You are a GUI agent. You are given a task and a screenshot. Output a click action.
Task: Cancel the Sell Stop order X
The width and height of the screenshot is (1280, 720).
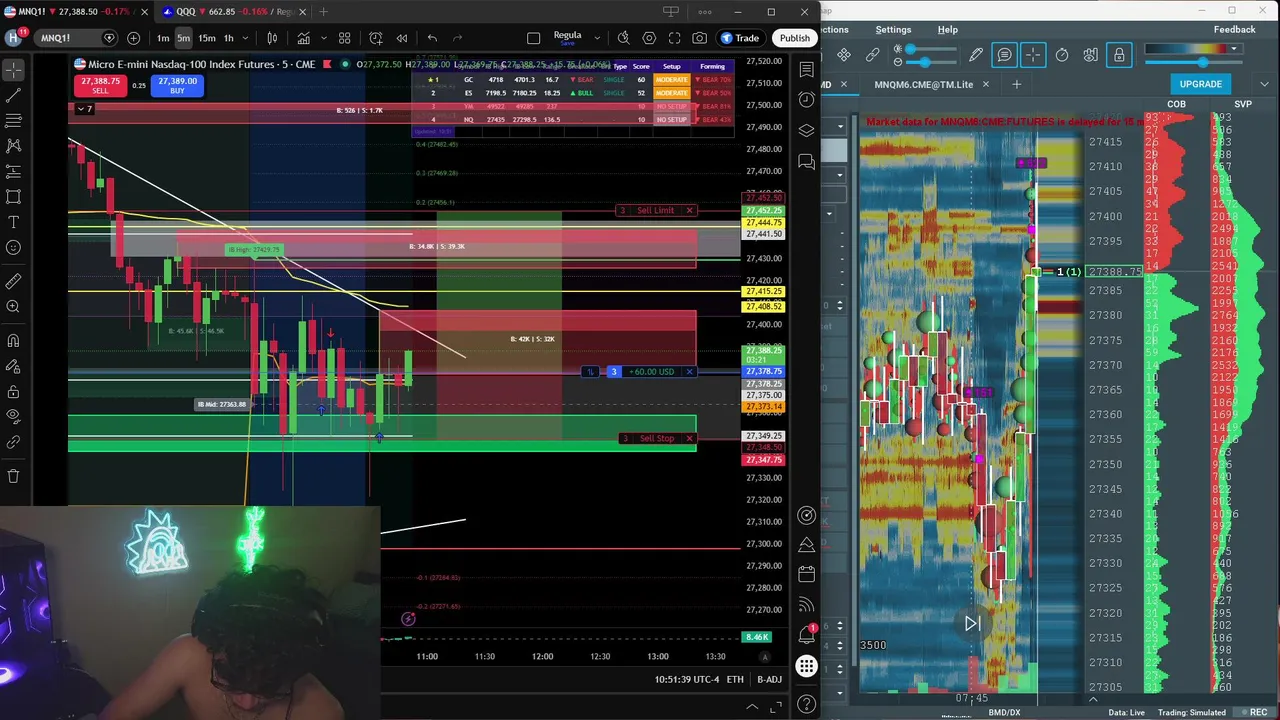point(689,438)
